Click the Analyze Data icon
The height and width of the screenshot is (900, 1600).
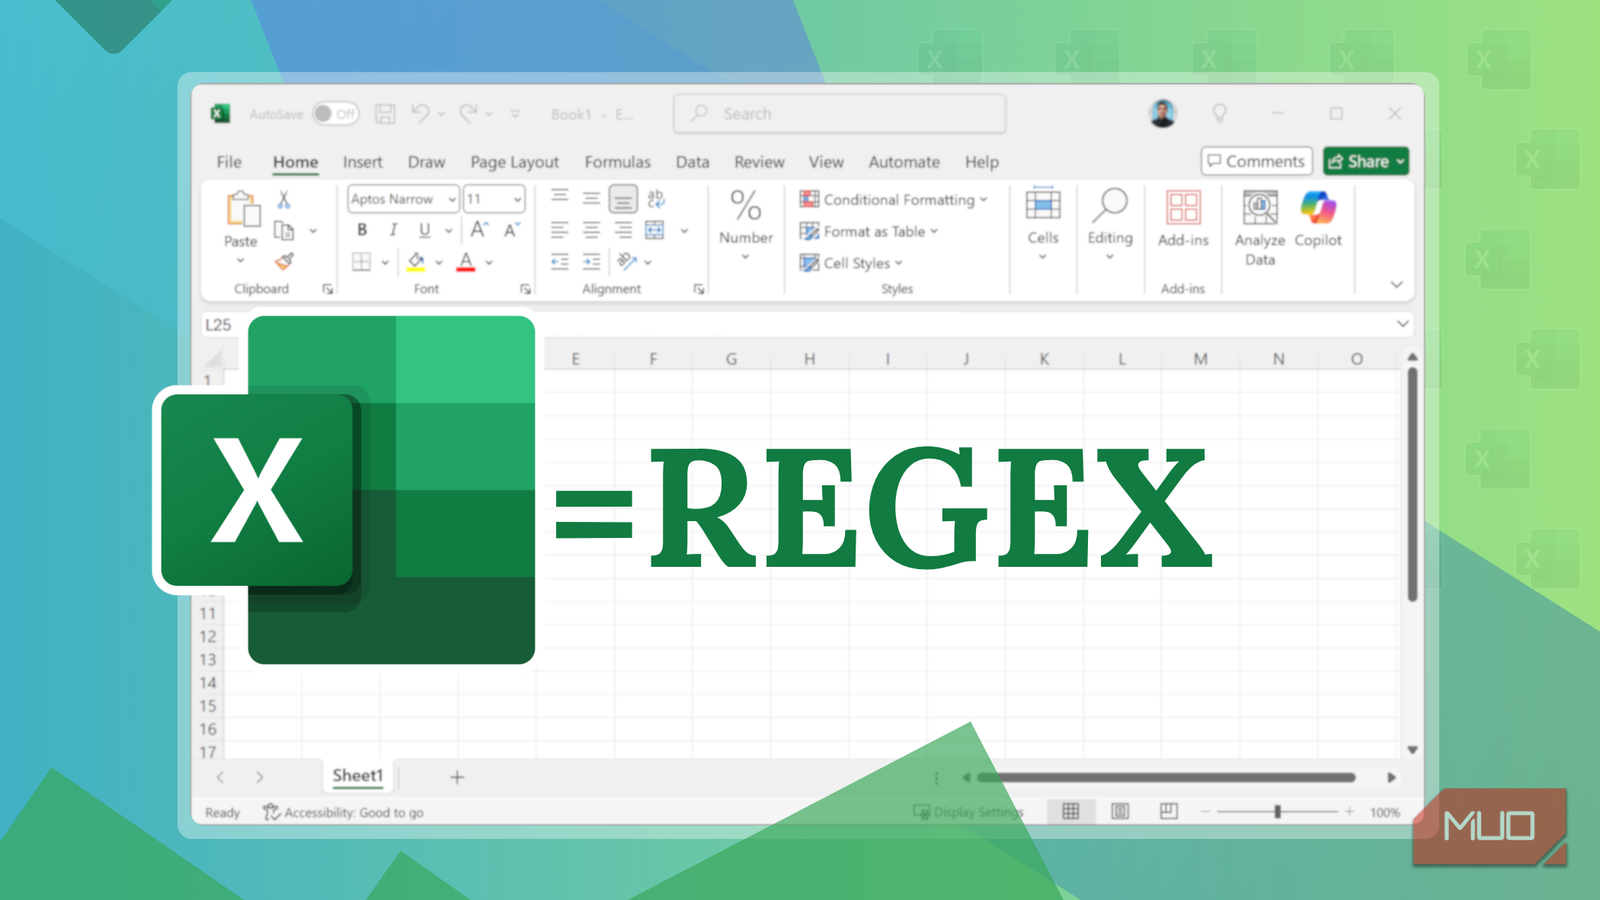click(1260, 207)
